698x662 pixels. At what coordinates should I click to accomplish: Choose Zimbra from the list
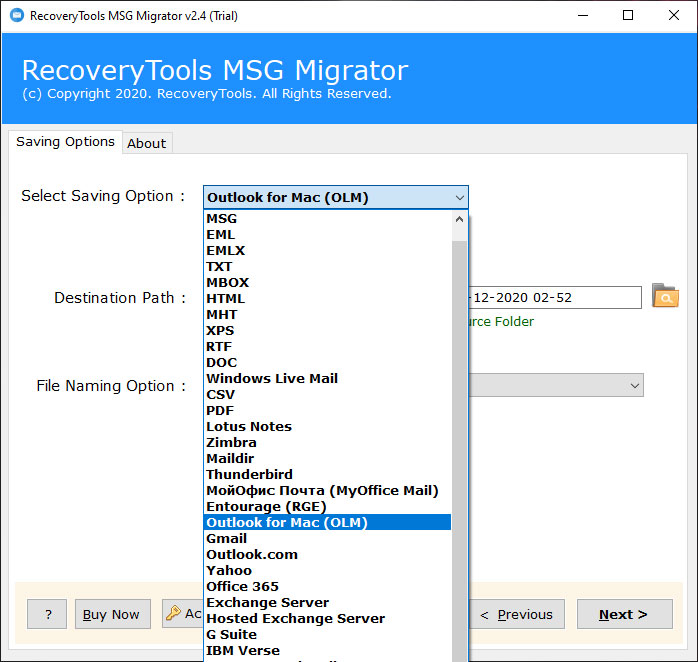(x=327, y=443)
